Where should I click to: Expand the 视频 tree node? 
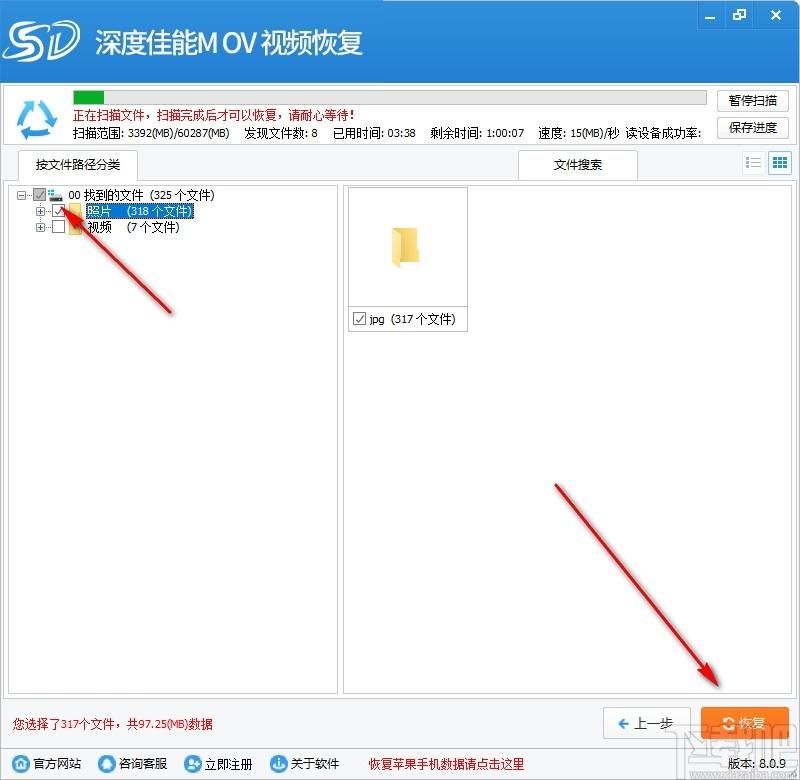pos(40,227)
